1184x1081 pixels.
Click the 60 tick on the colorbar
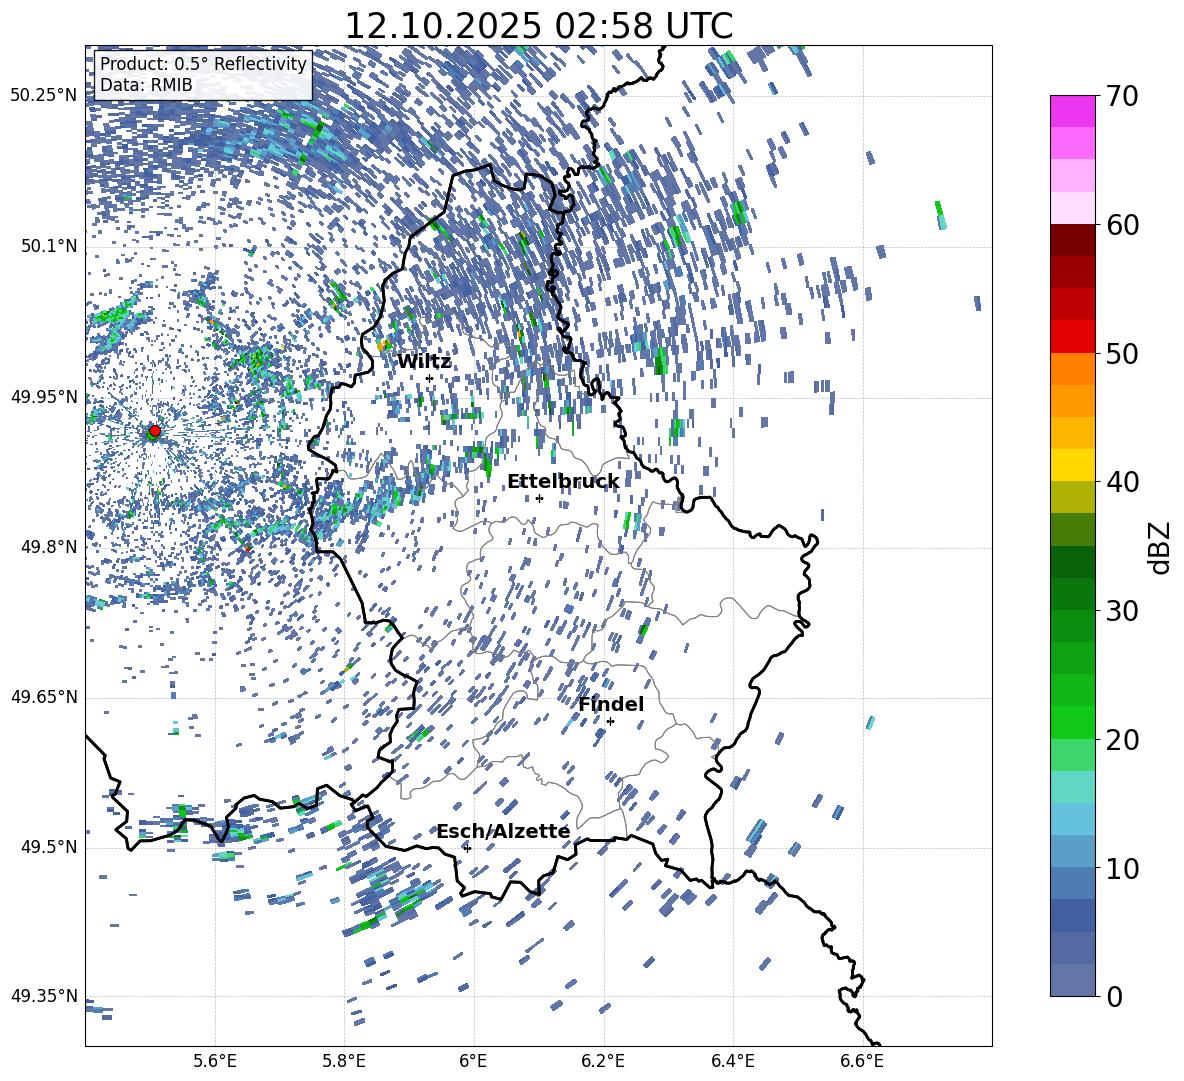tap(1122, 225)
